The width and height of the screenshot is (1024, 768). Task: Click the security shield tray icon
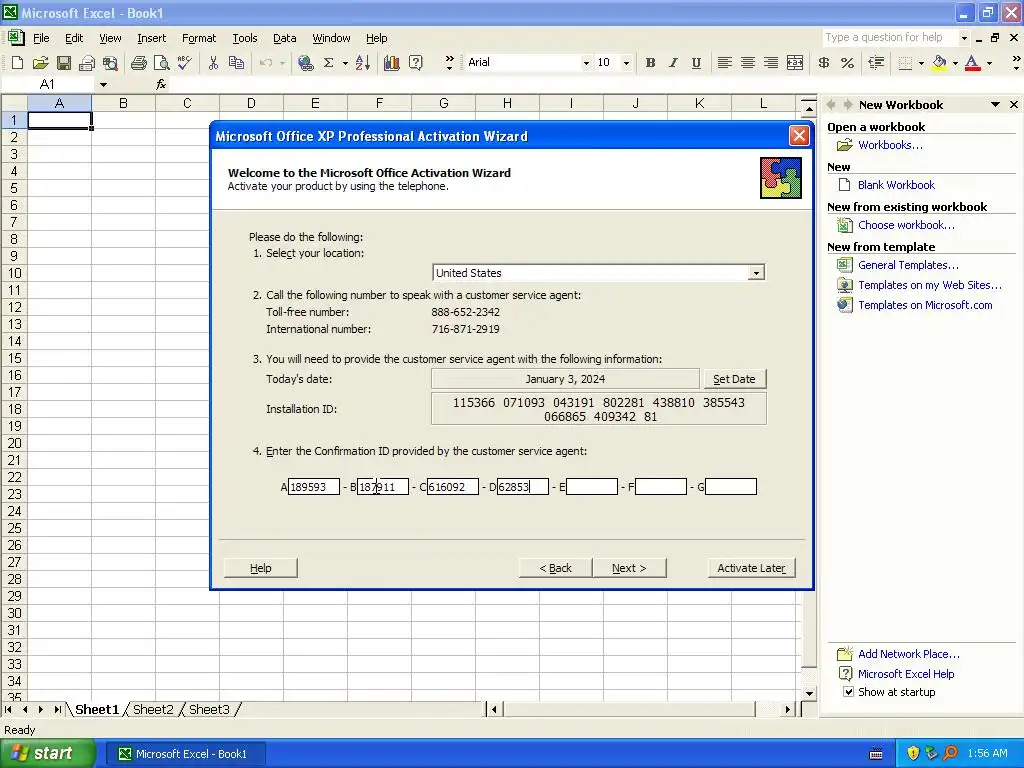pyautogui.click(x=913, y=753)
